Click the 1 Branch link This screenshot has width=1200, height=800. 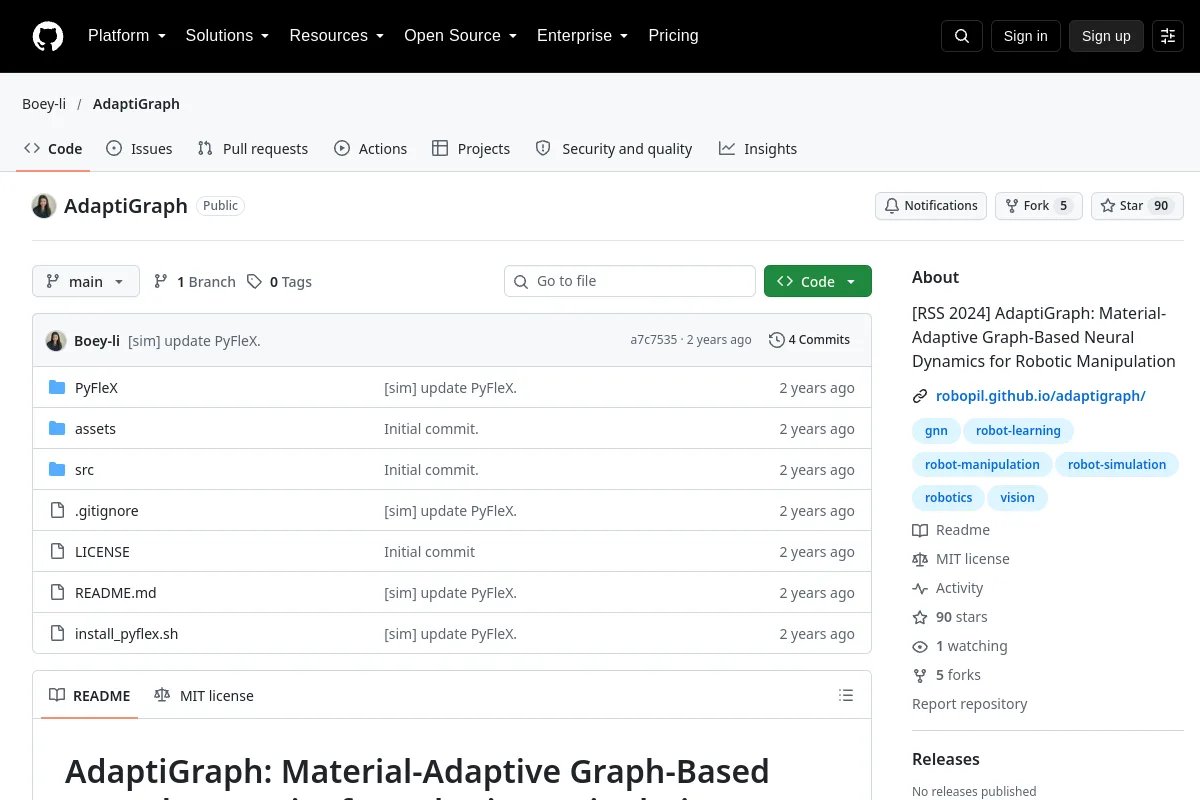point(194,282)
